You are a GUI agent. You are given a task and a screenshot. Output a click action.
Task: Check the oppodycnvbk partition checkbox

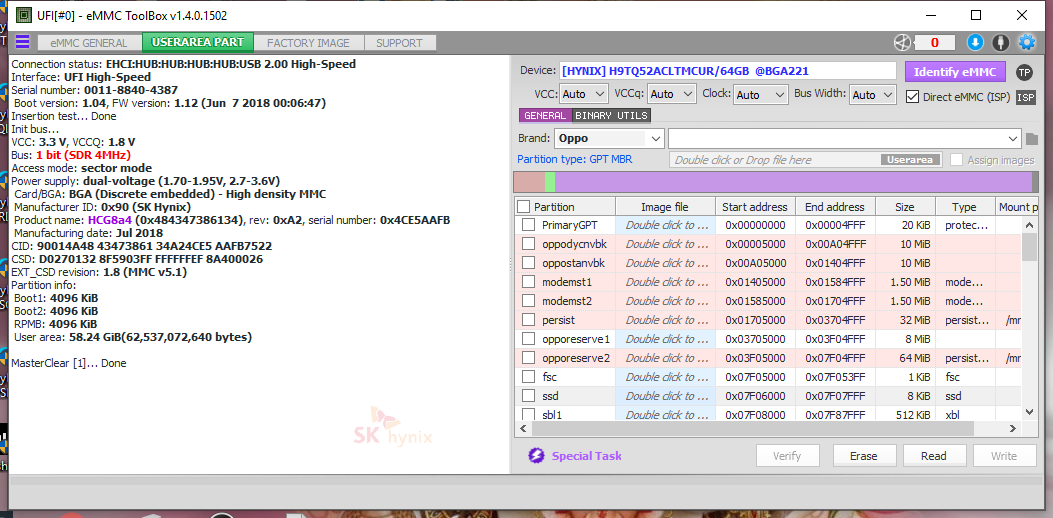click(529, 244)
